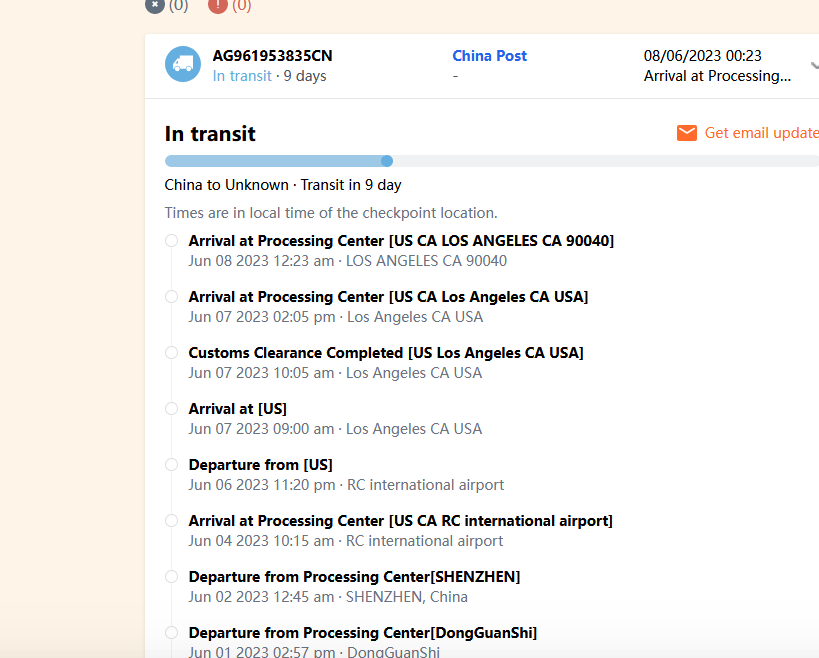Click the blue In transit status label
Screen dimensions: 819x658
242,76
